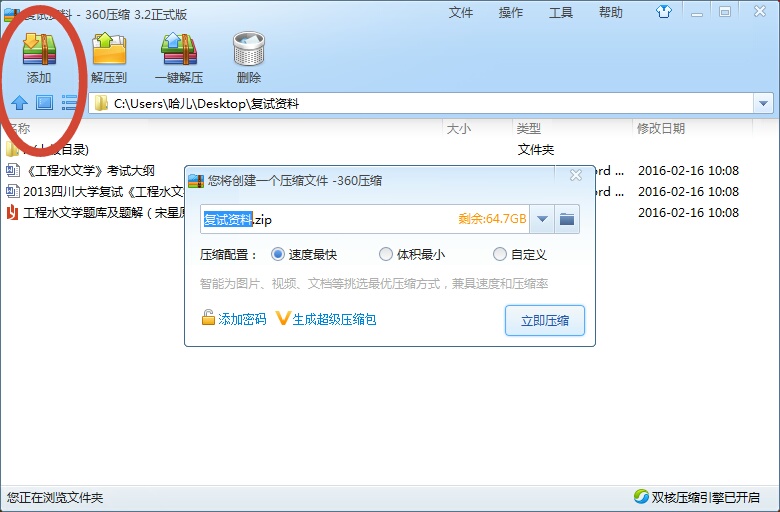Select 自定义 compression option
Screen dimensions: 780x512
pos(499,254)
